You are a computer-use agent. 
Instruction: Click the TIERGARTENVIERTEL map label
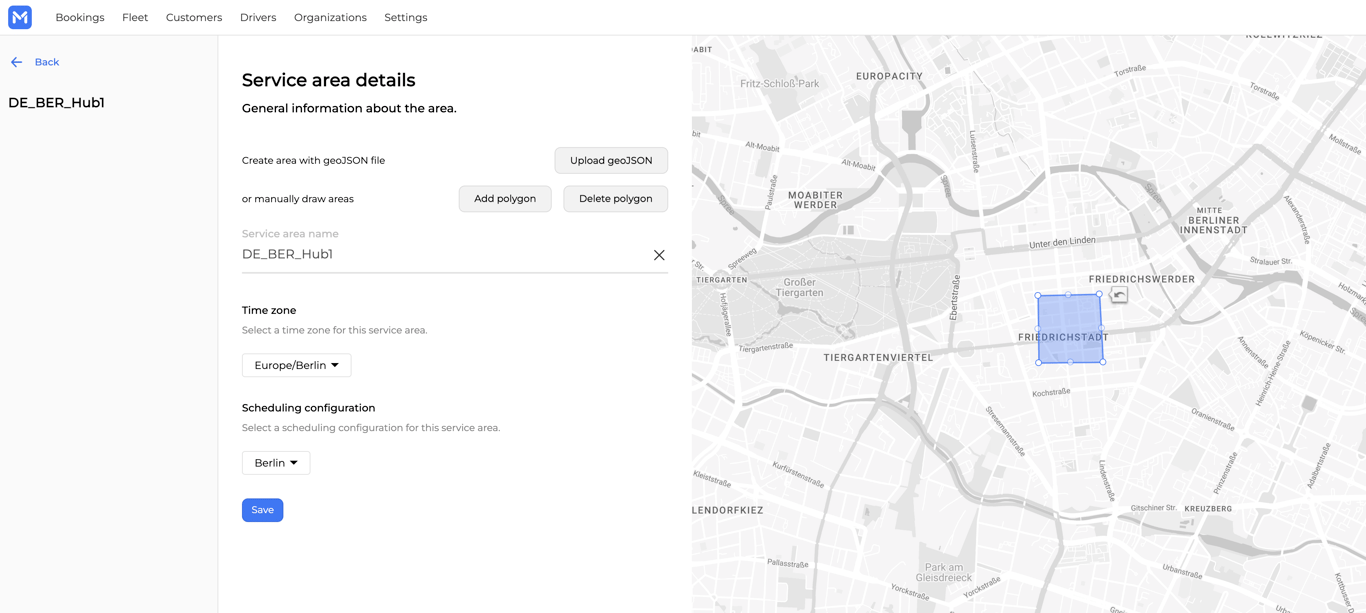(x=878, y=357)
